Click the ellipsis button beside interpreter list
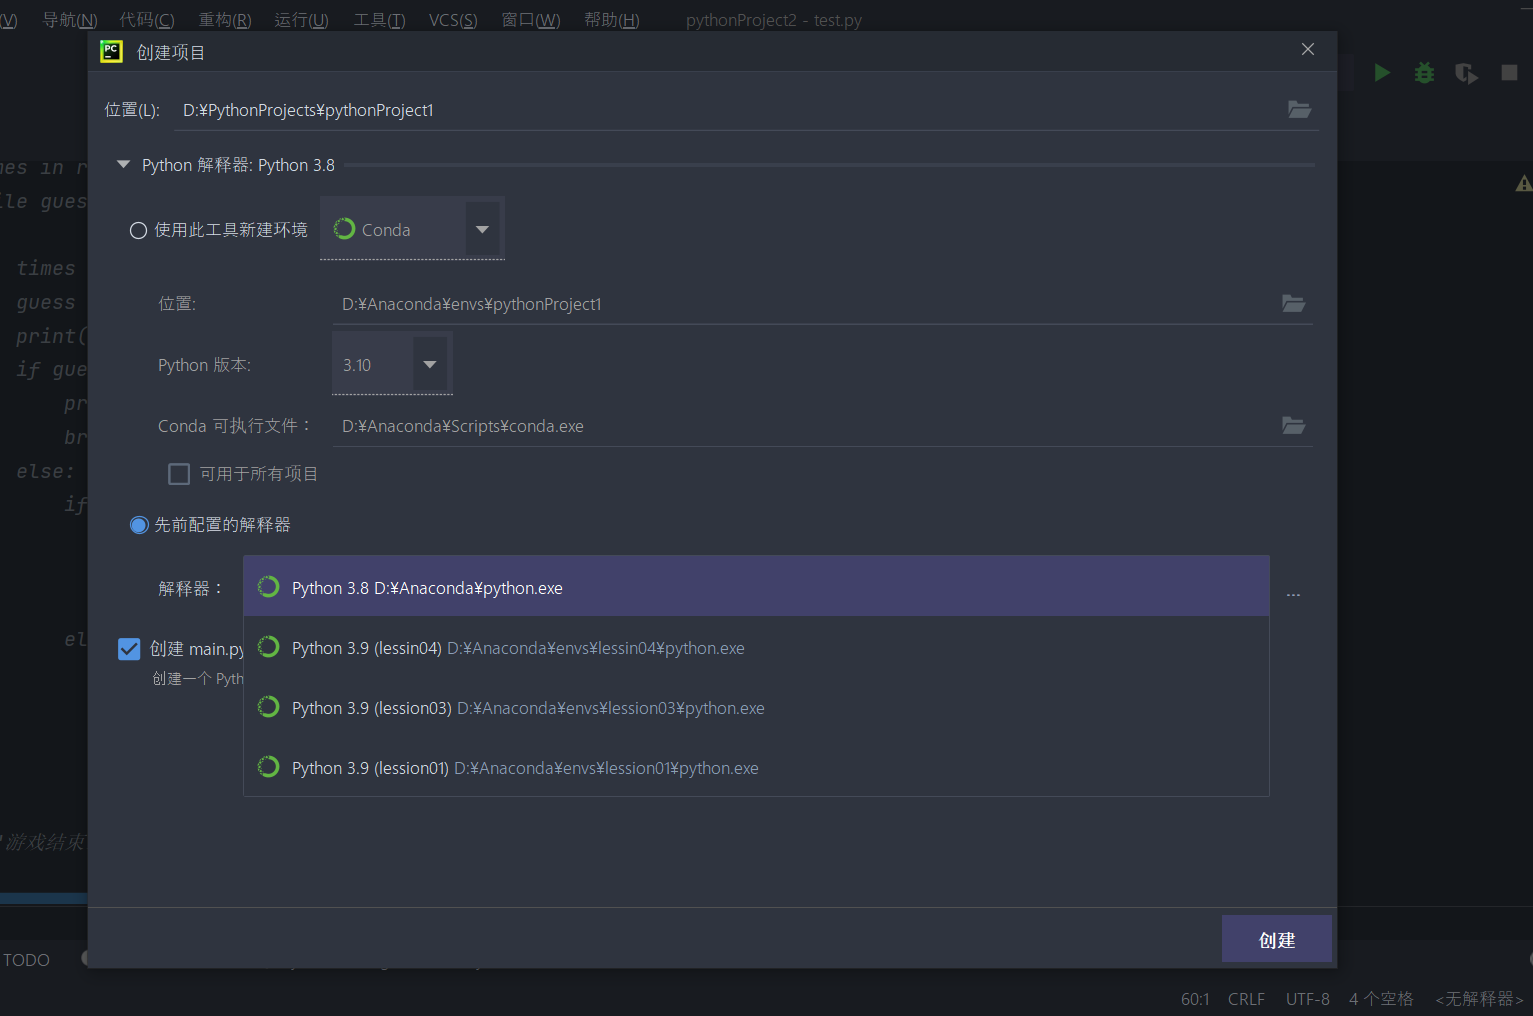Screen dimensions: 1533x1016 (x=1293, y=593)
